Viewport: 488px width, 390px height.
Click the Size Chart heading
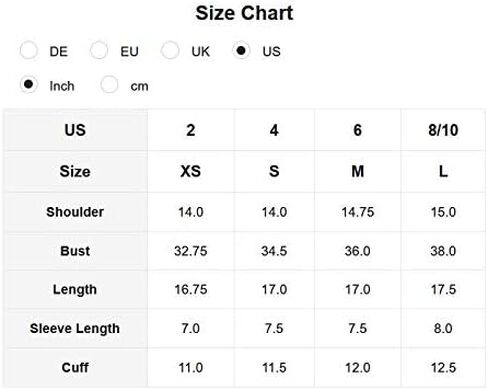244,13
